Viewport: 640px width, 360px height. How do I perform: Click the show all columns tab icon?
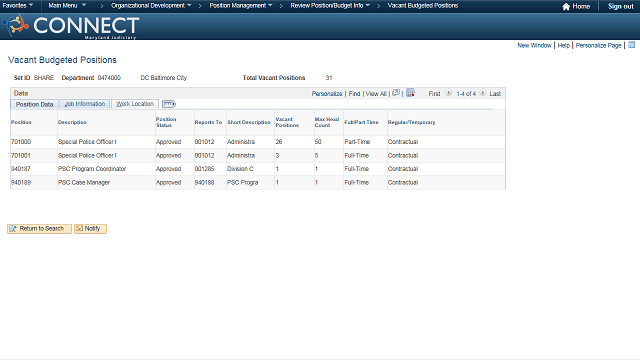169,104
